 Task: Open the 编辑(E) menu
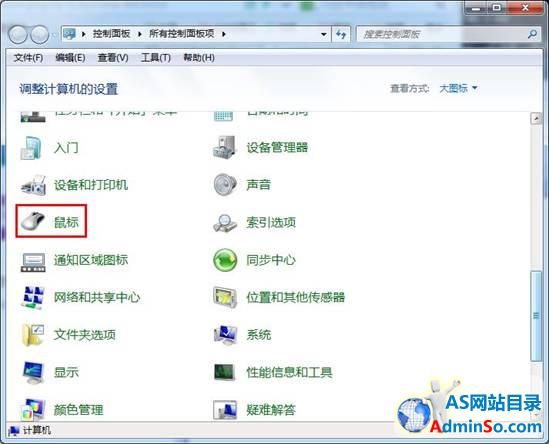coord(70,57)
